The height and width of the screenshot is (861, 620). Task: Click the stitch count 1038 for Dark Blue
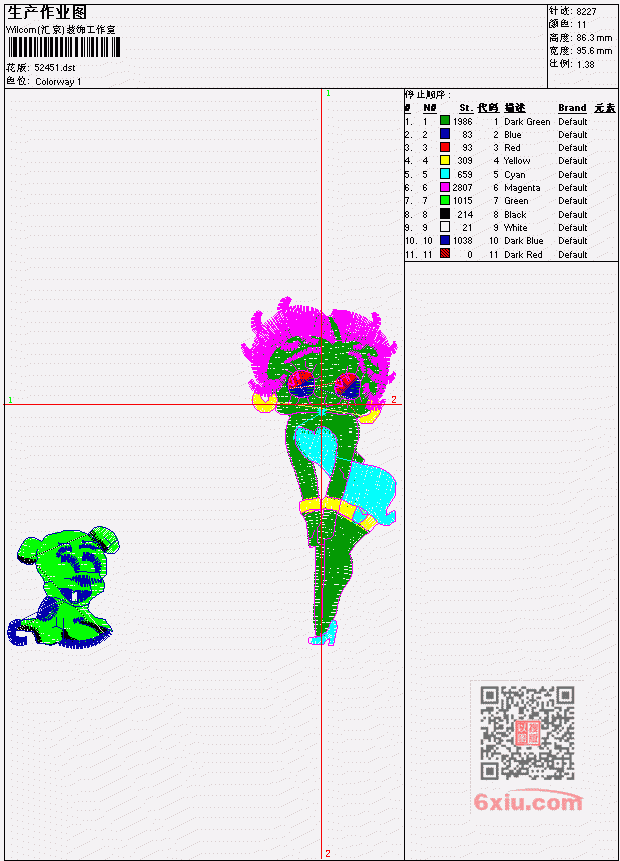[x=462, y=241]
